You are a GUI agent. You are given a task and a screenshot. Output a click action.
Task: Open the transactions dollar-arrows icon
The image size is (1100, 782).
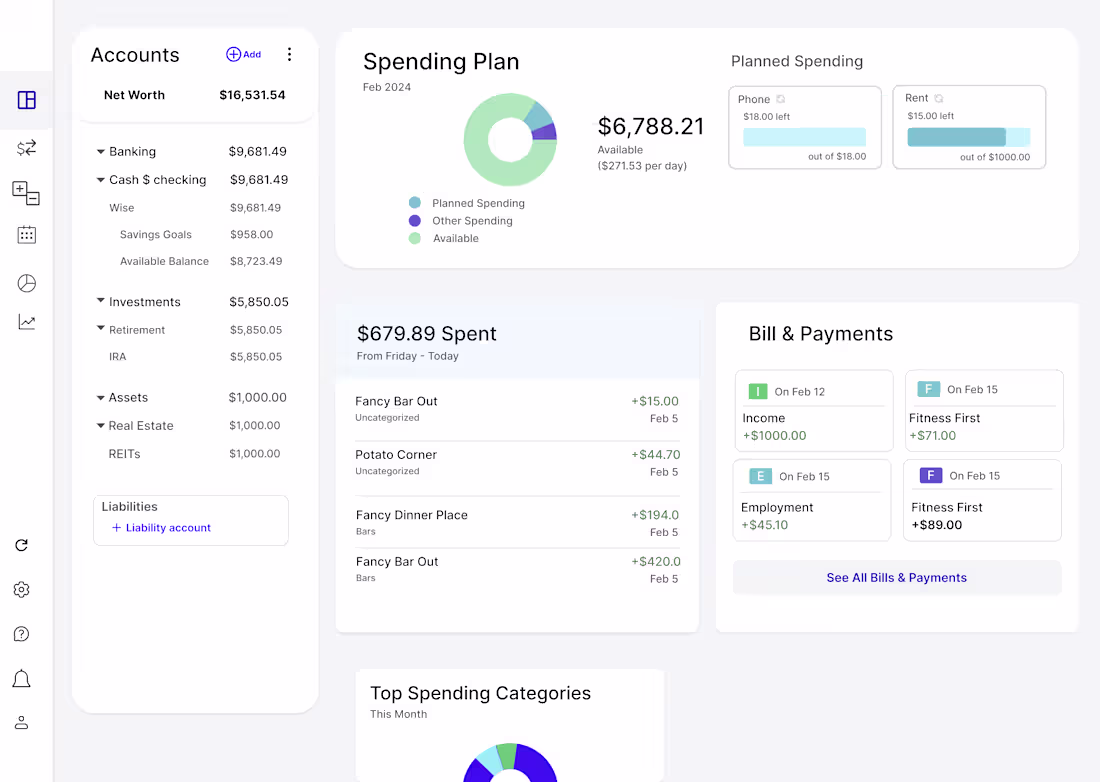(27, 148)
